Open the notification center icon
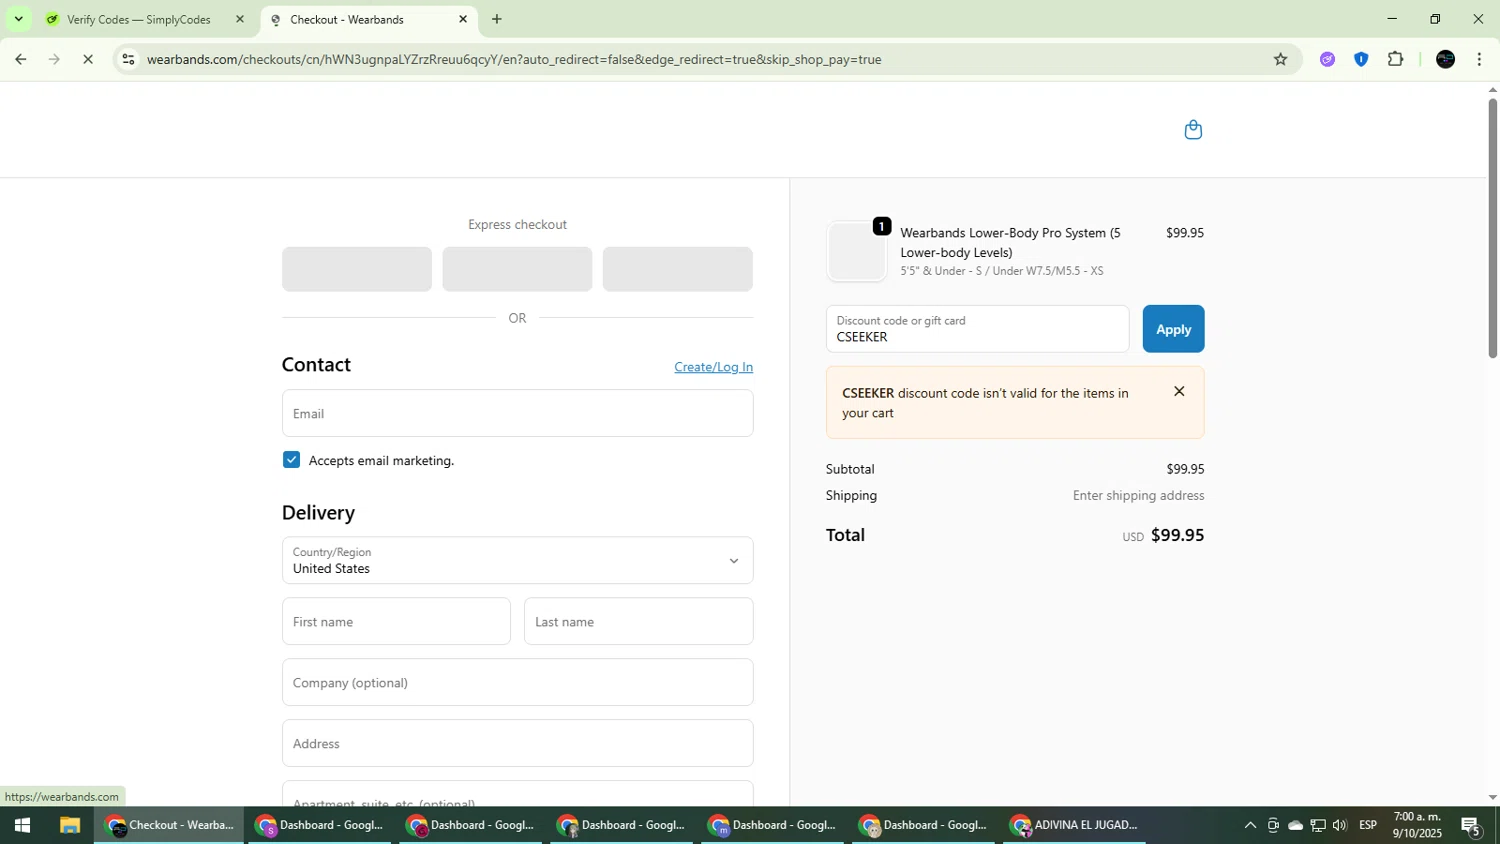 click(x=1471, y=825)
